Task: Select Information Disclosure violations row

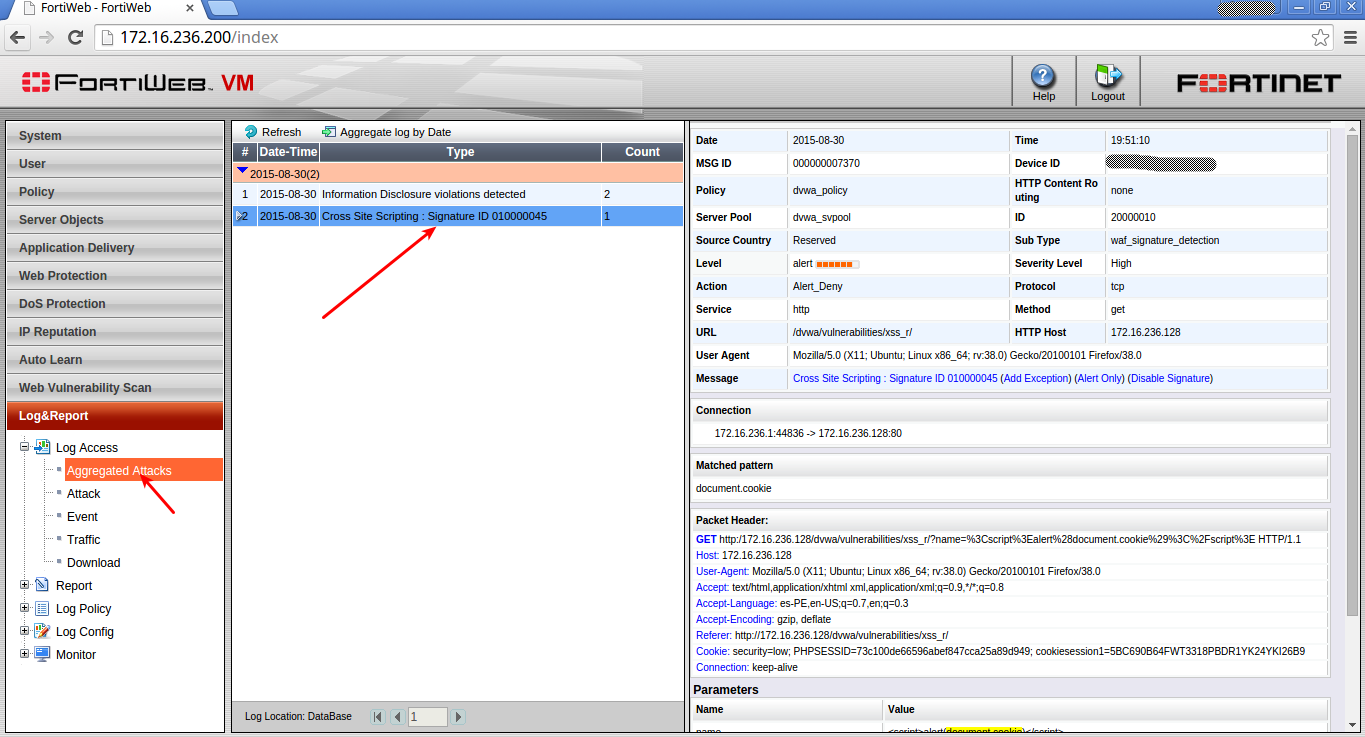Action: pos(423,194)
